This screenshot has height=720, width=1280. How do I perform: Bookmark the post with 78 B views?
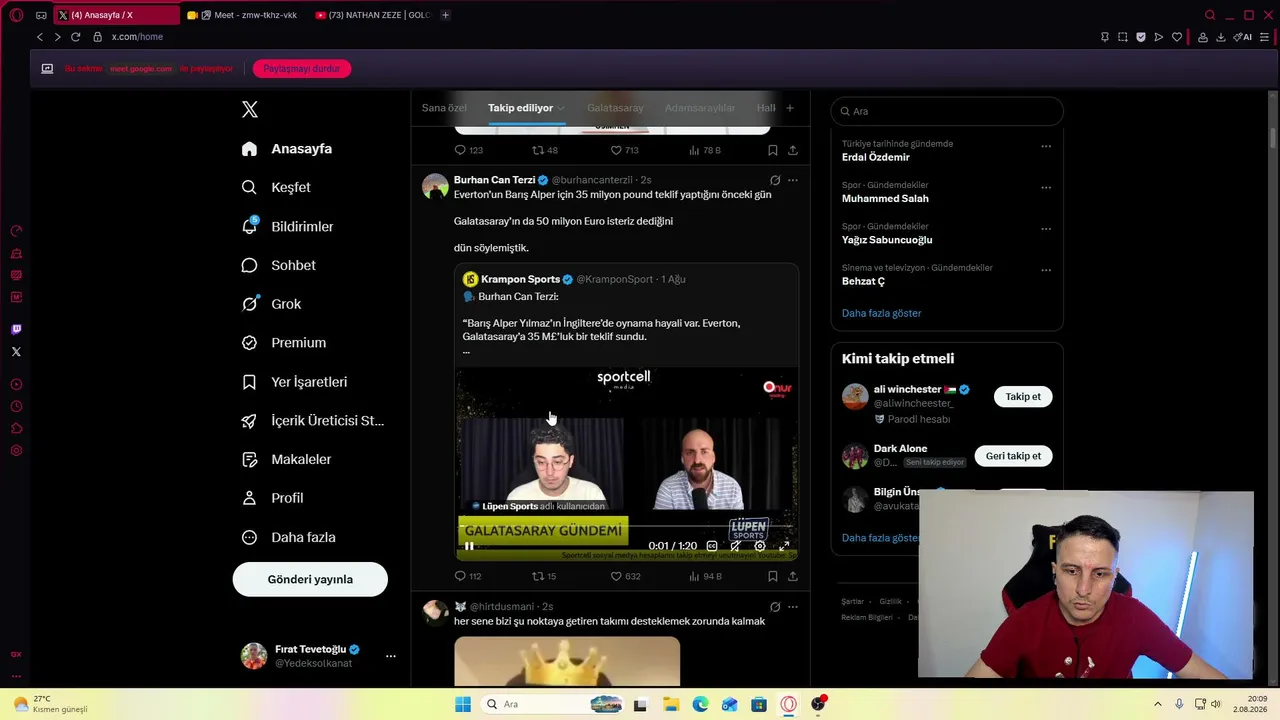coord(773,150)
